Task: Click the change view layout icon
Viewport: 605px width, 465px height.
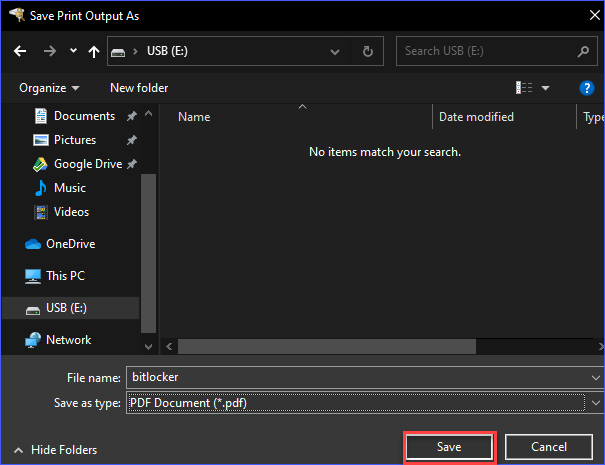Action: click(x=524, y=88)
